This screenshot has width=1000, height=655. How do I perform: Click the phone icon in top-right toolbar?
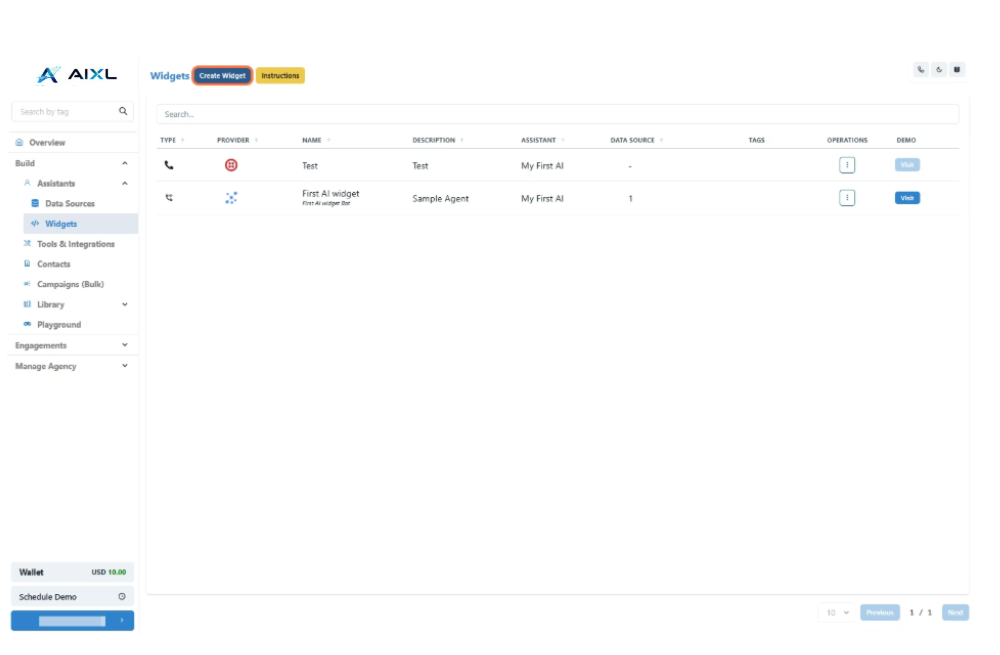click(x=920, y=70)
